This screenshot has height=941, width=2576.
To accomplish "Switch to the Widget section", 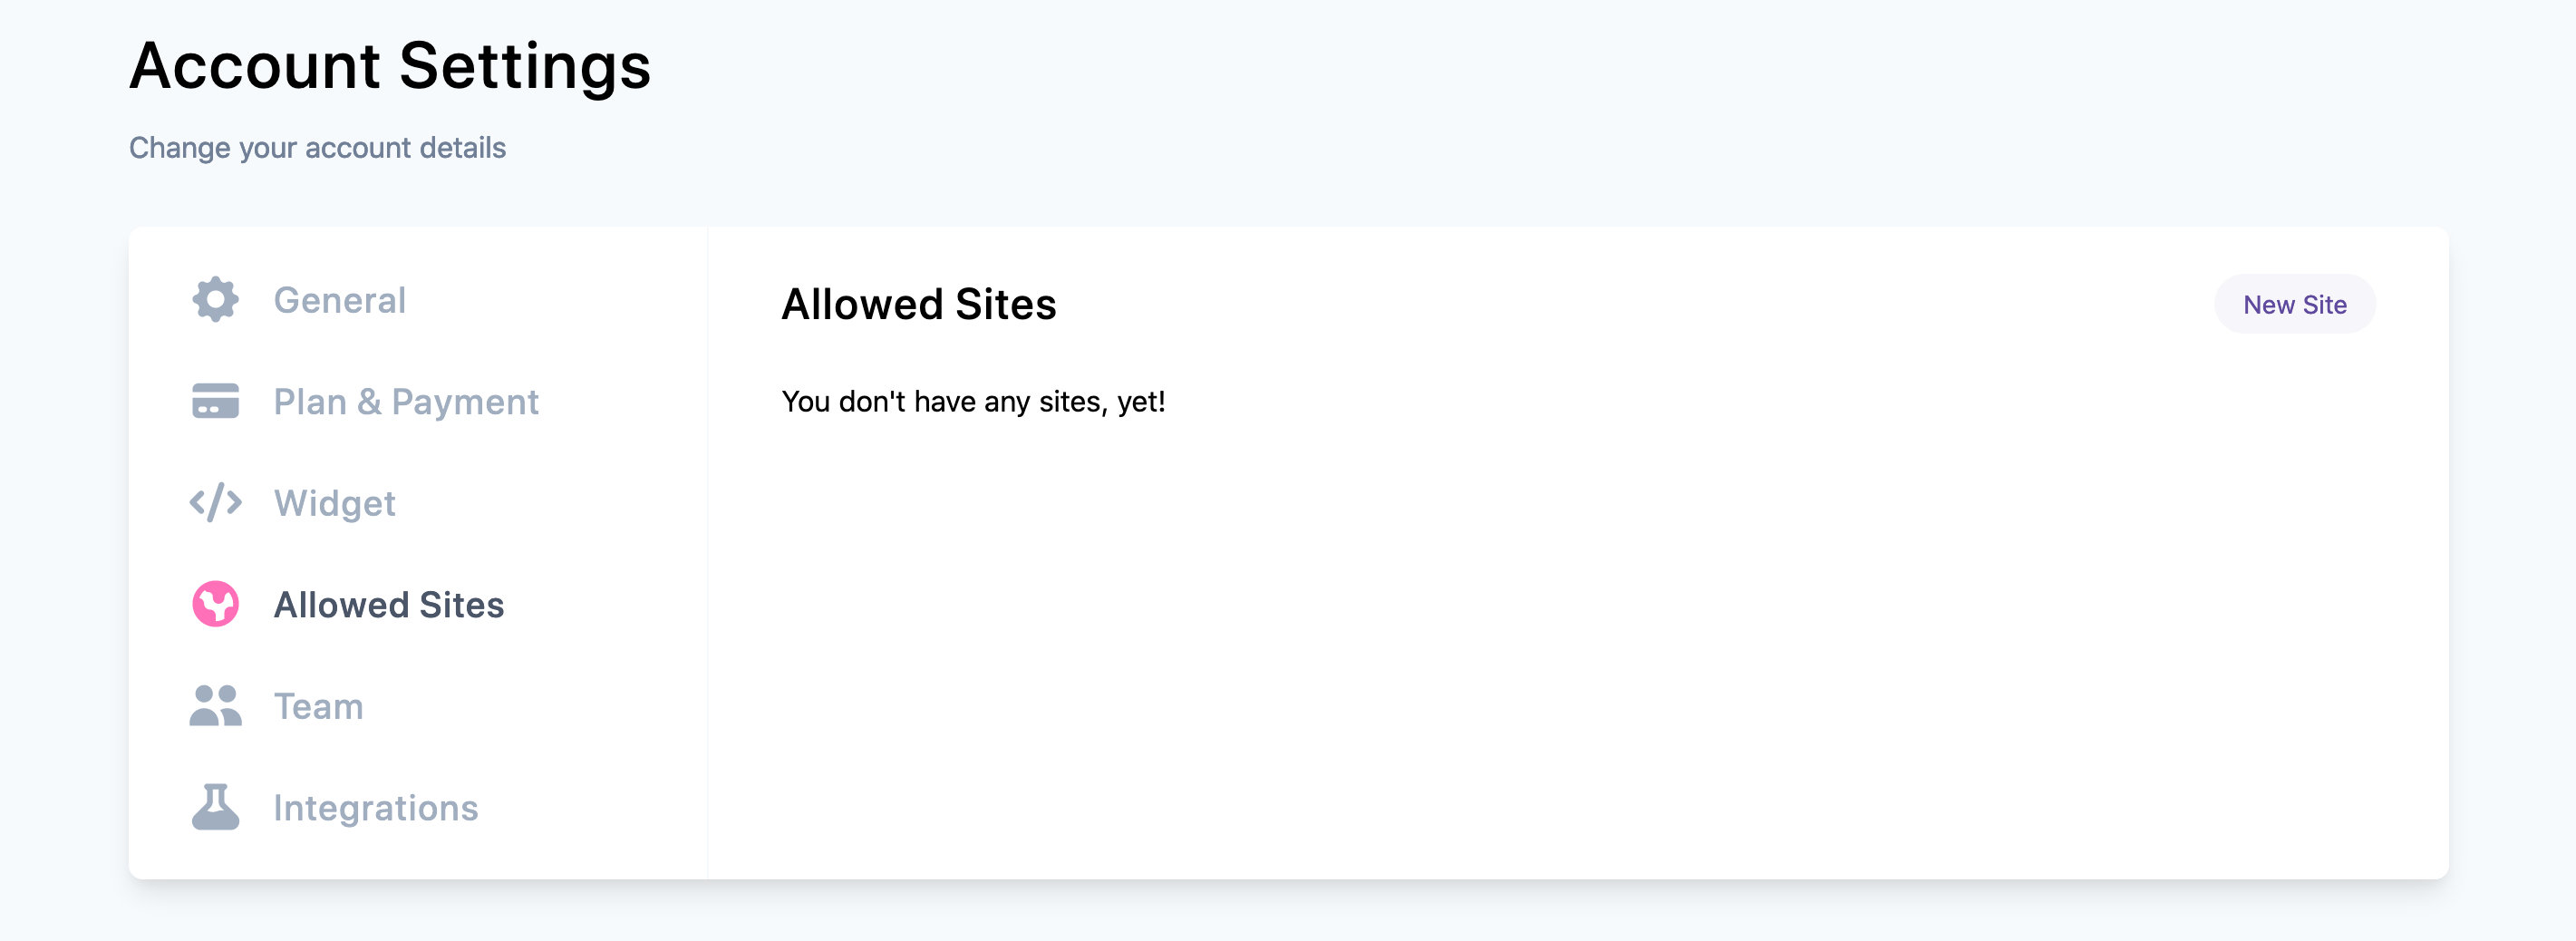I will click(x=334, y=503).
